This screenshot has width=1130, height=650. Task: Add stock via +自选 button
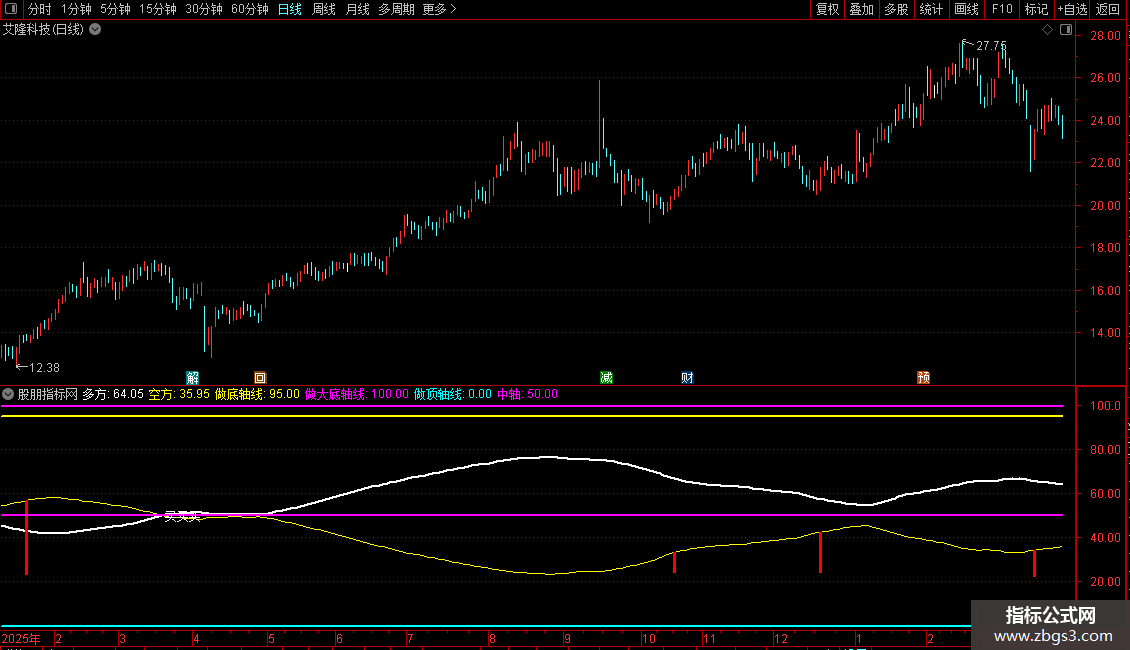coord(1071,9)
